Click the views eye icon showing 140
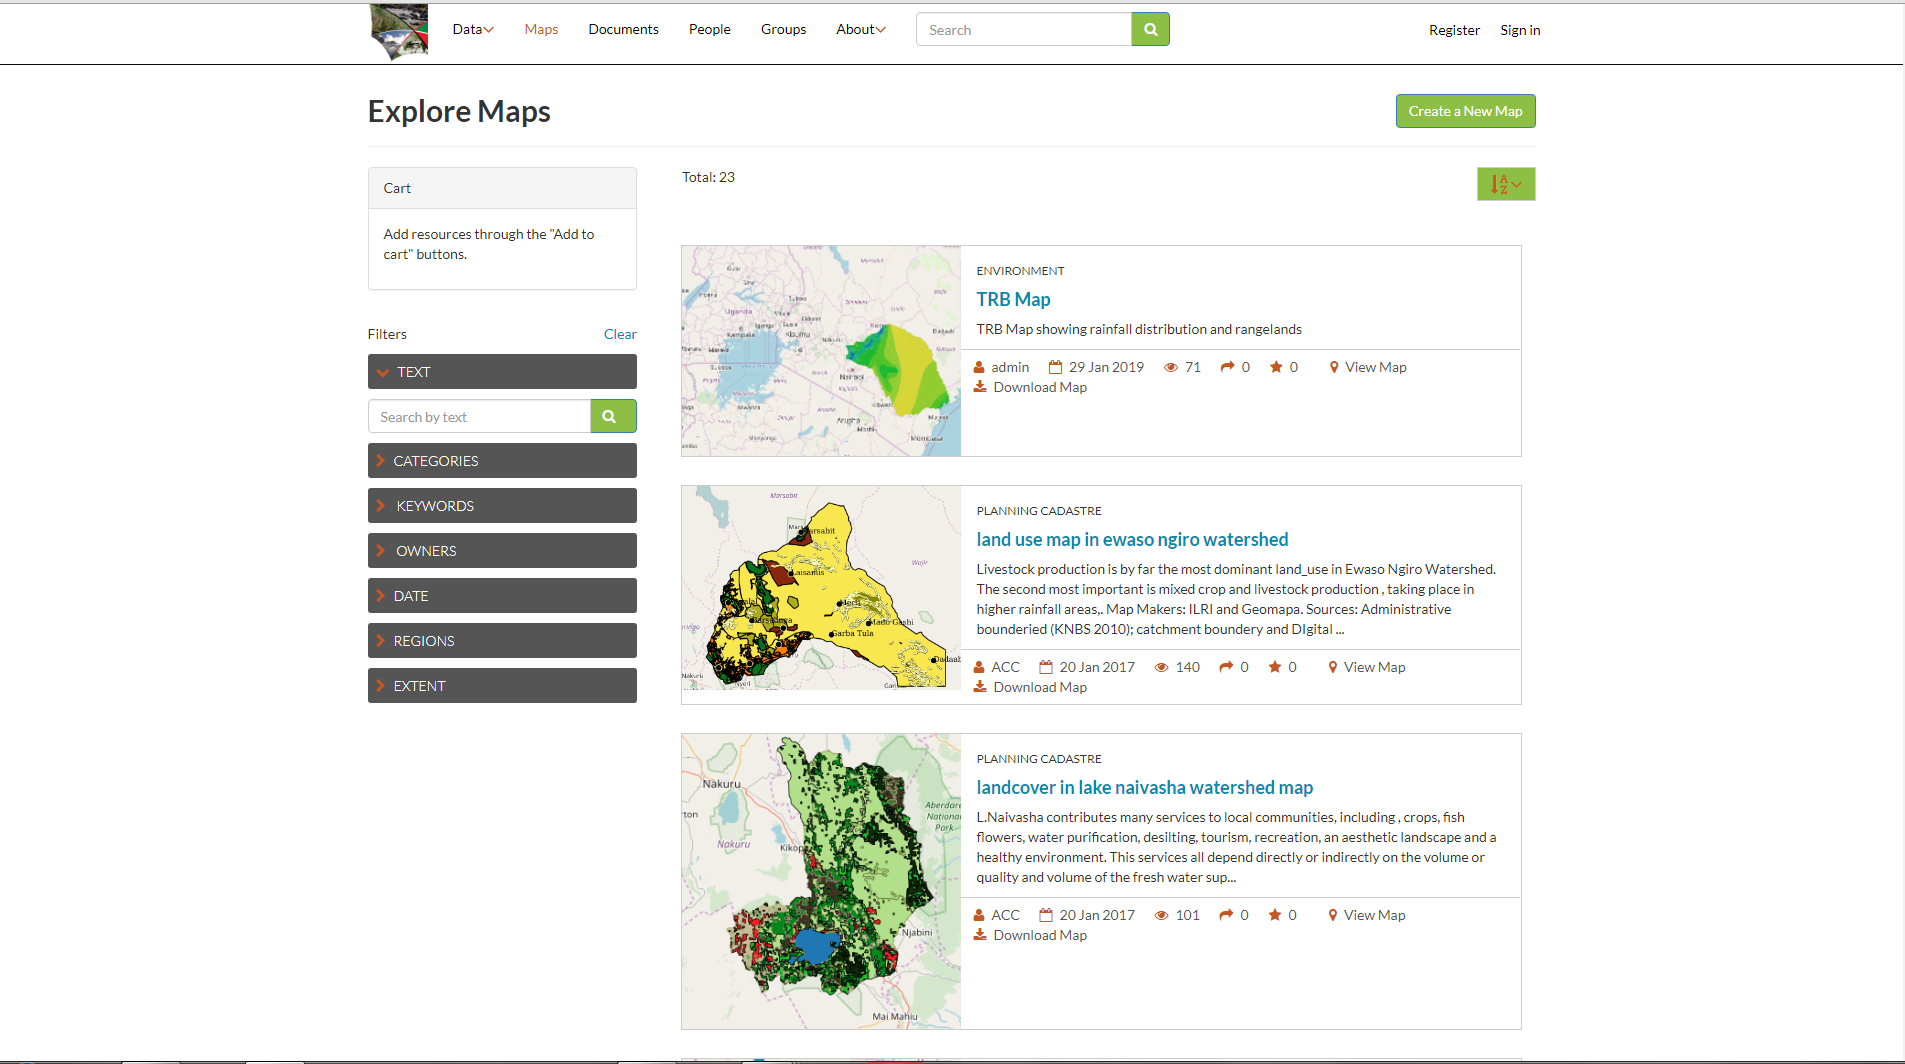 (x=1161, y=666)
